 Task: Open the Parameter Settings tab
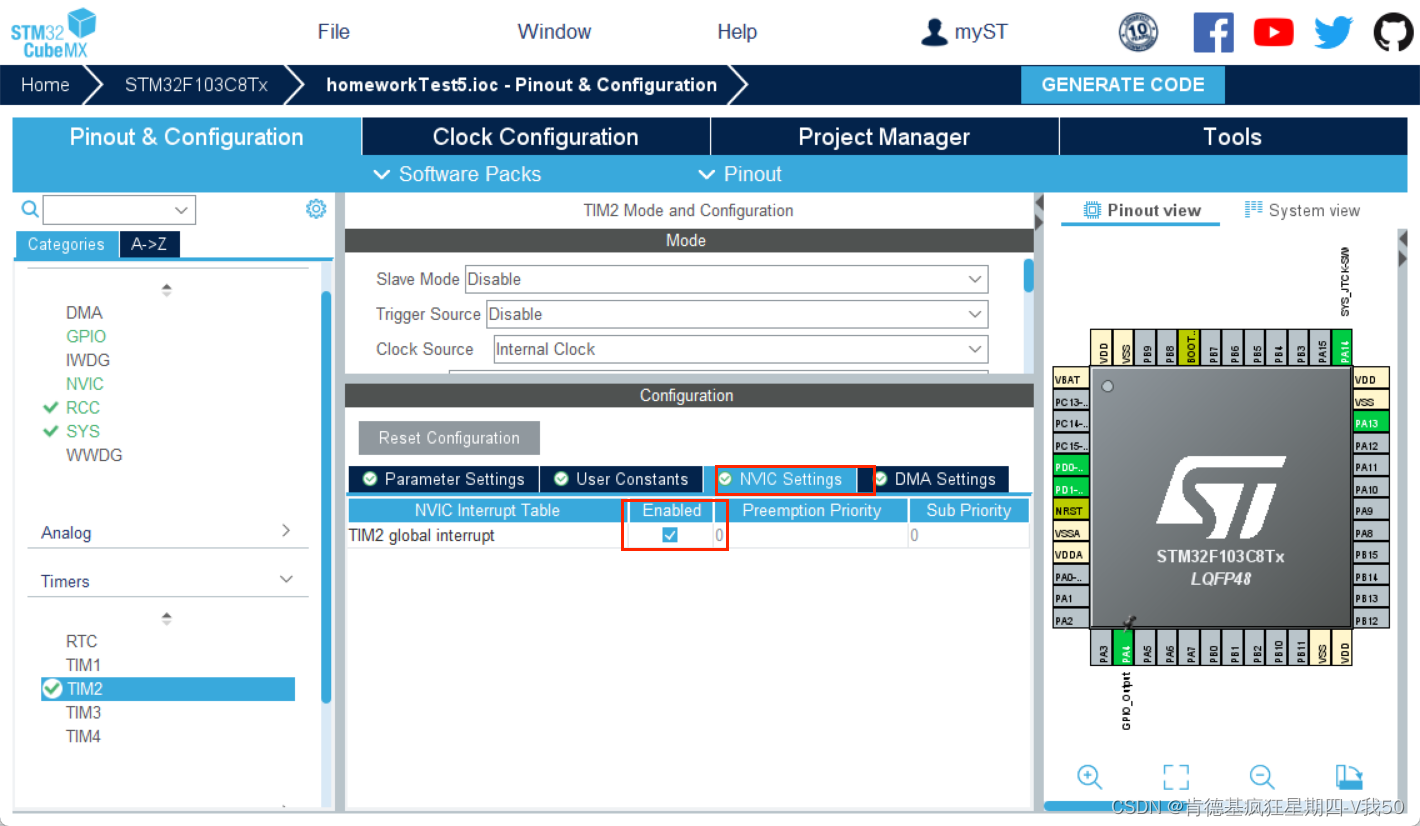tap(443, 479)
